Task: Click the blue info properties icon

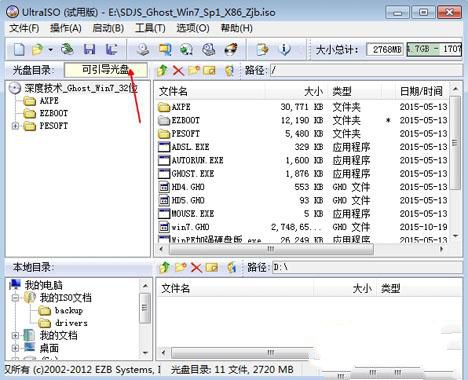Action: [x=284, y=49]
